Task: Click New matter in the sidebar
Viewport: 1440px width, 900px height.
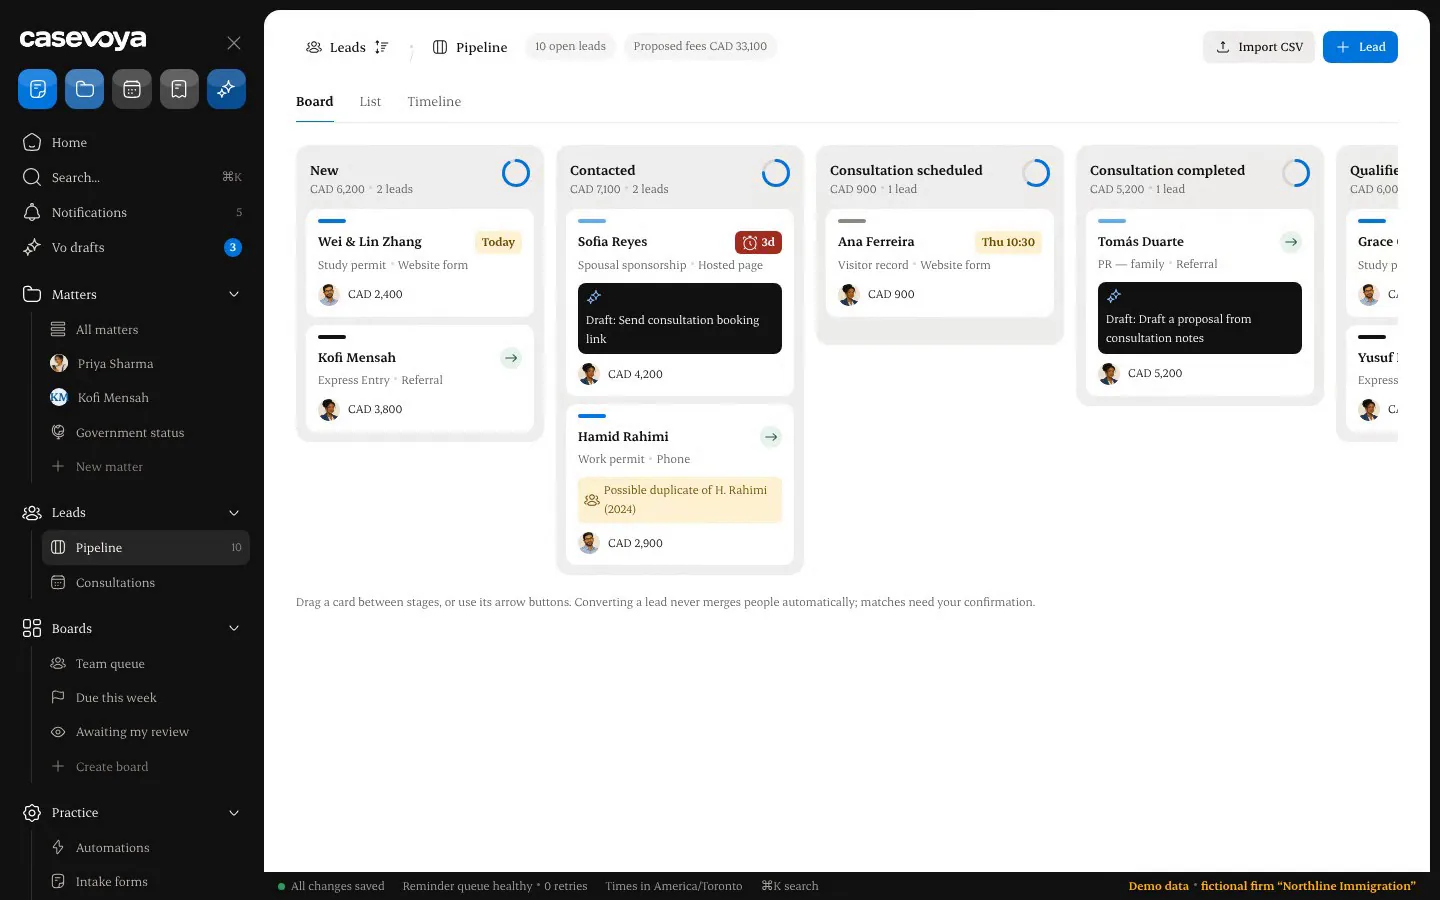Action: [146, 467]
